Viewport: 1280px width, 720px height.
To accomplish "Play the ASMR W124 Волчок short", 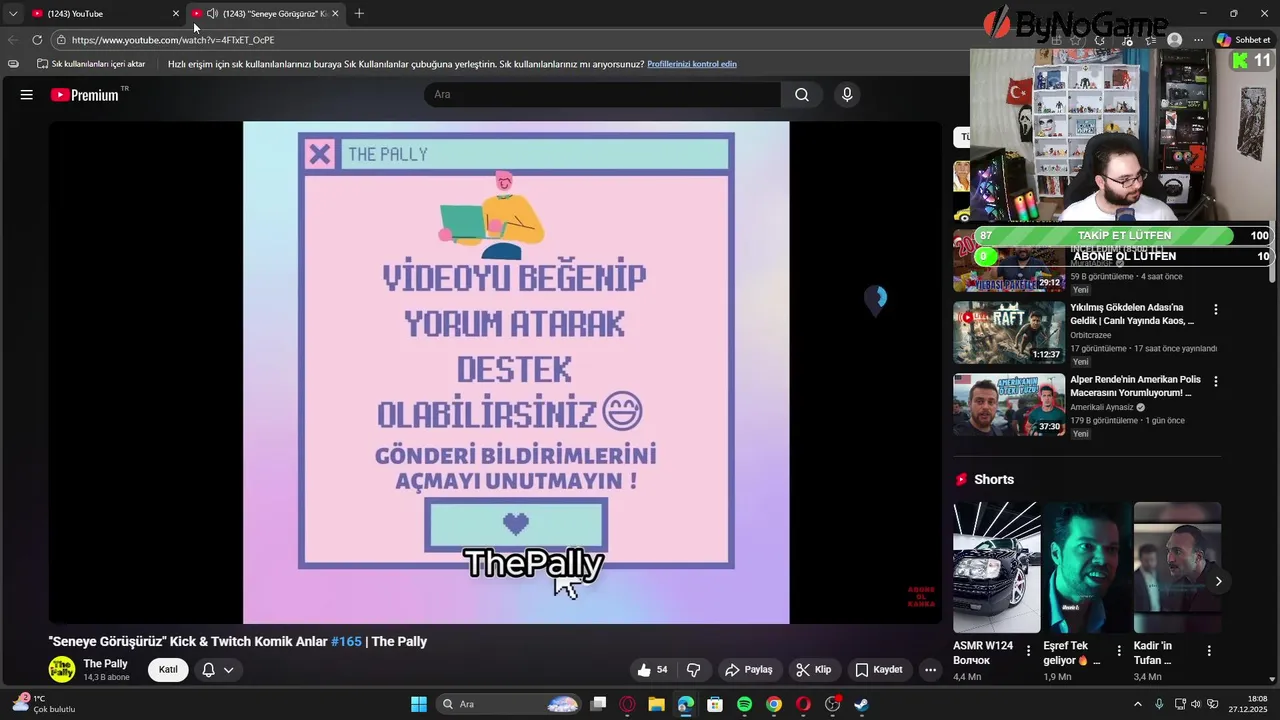I will 997,567.
